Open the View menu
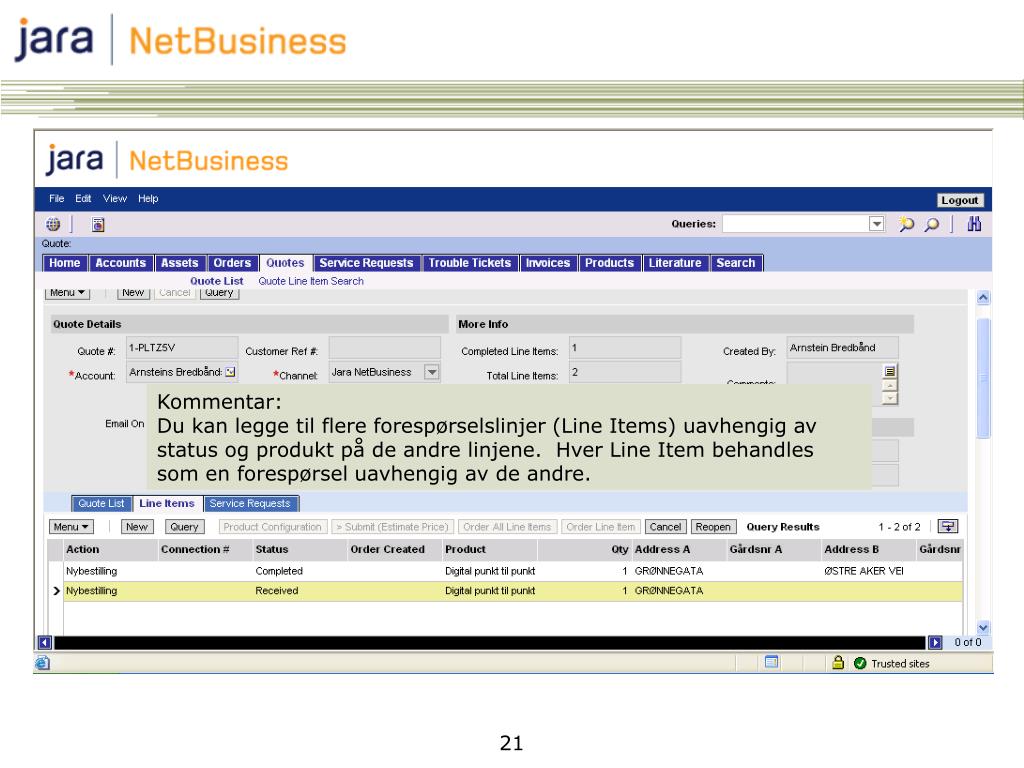Screen dimensions: 1024x768 114,199
